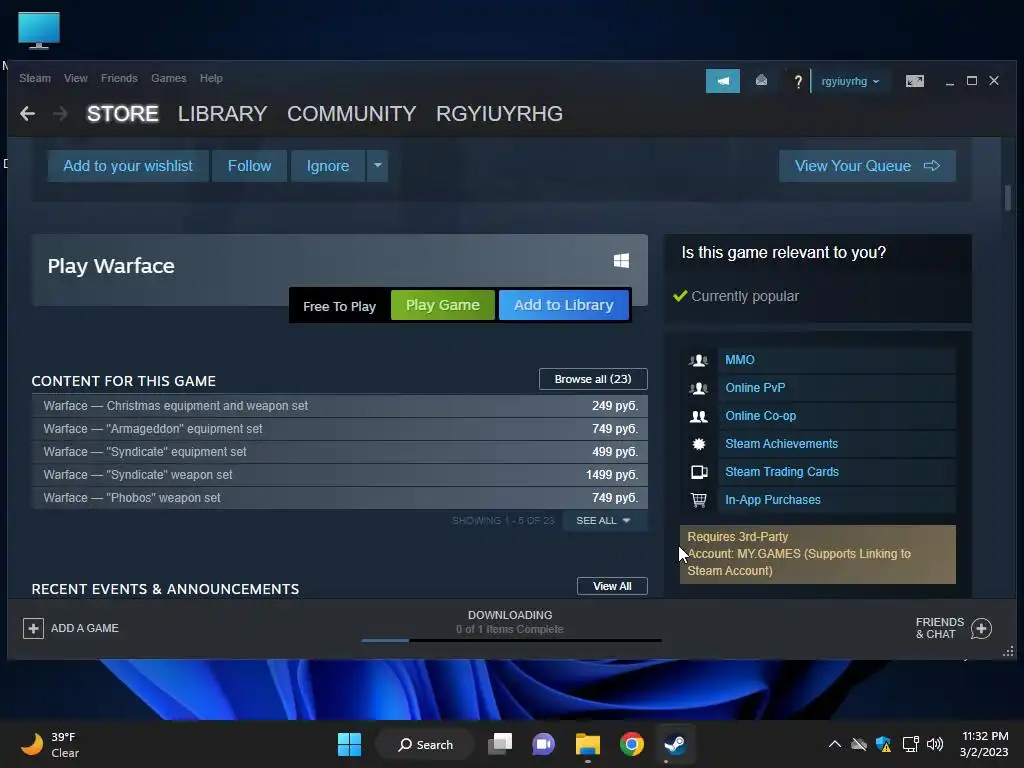This screenshot has height=768, width=1024.
Task: Click the Ignore button
Action: coord(328,166)
